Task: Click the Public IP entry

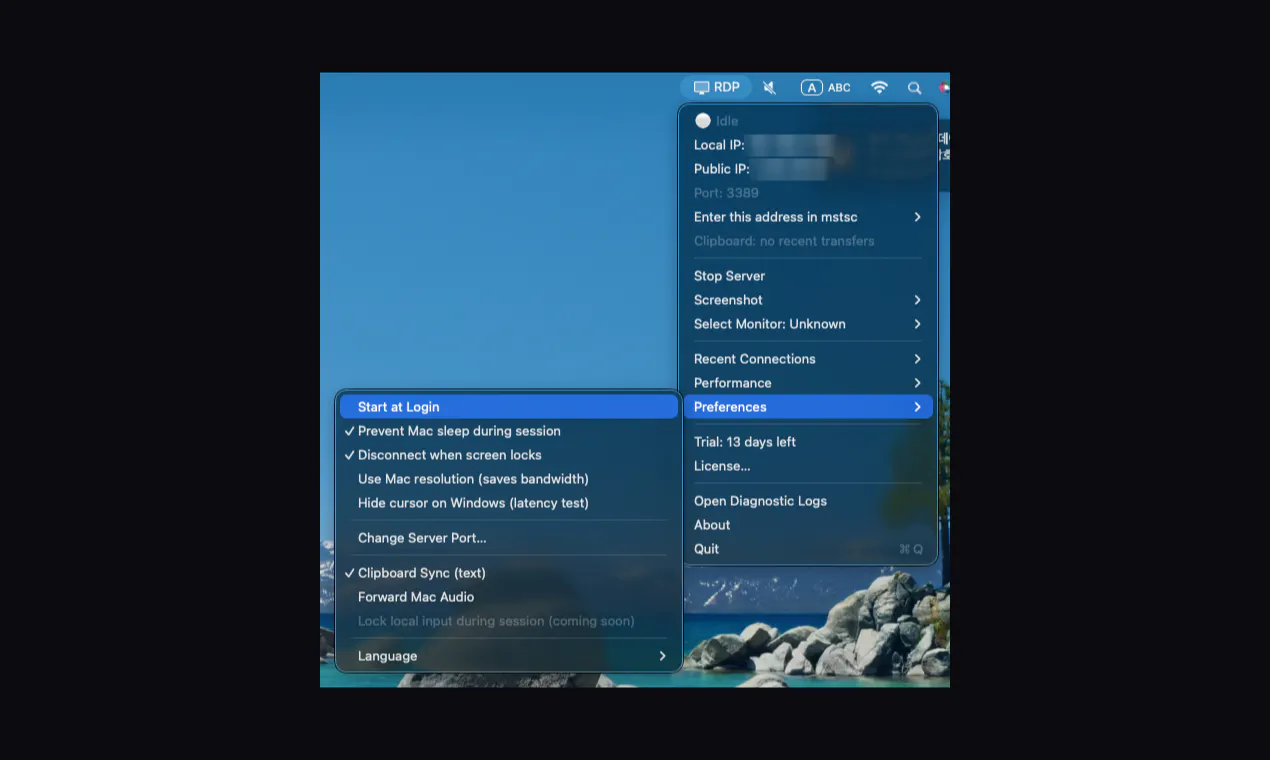Action: click(808, 169)
